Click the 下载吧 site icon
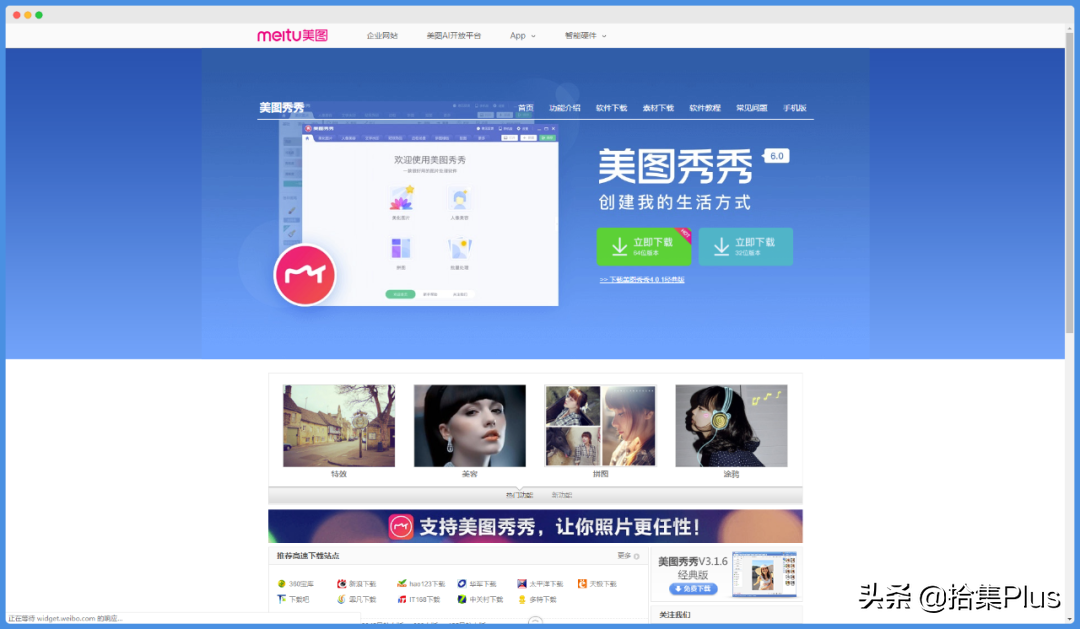 (282, 600)
